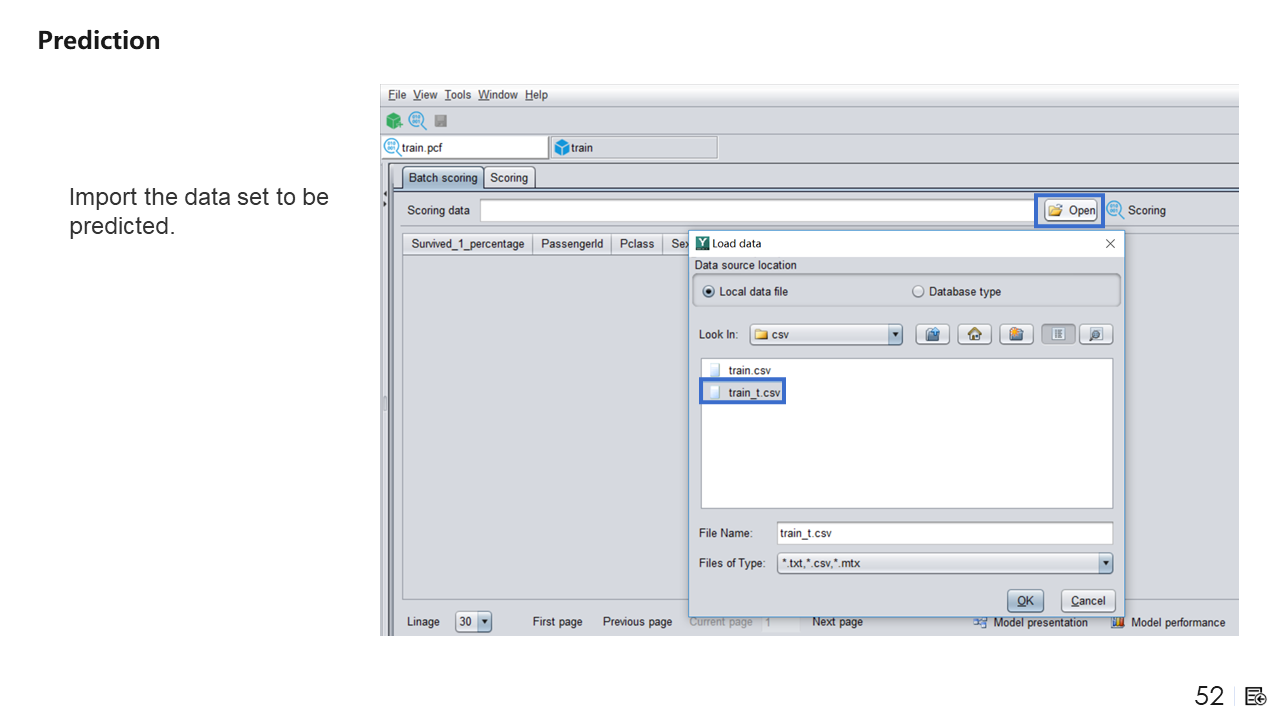Screen dimensions: 1280x720
Task: Confirm file selection with OK button
Action: pos(1025,601)
